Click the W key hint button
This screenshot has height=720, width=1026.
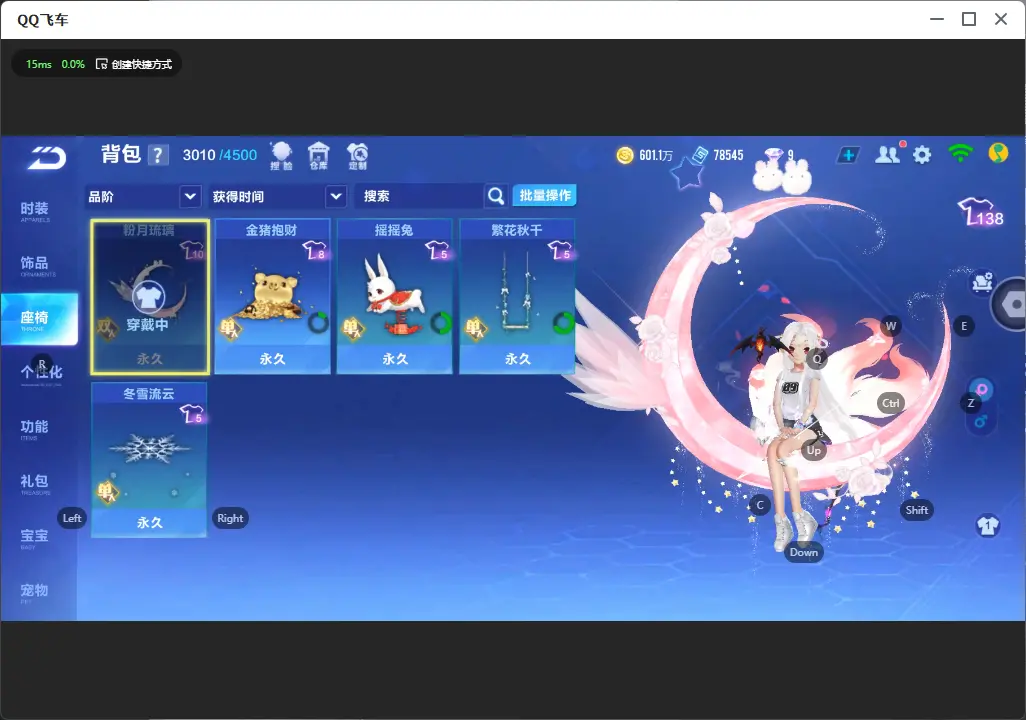(891, 326)
